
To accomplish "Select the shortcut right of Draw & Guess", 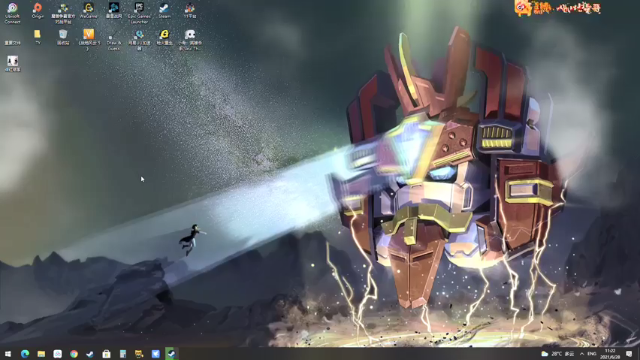I will pyautogui.click(x=139, y=39).
